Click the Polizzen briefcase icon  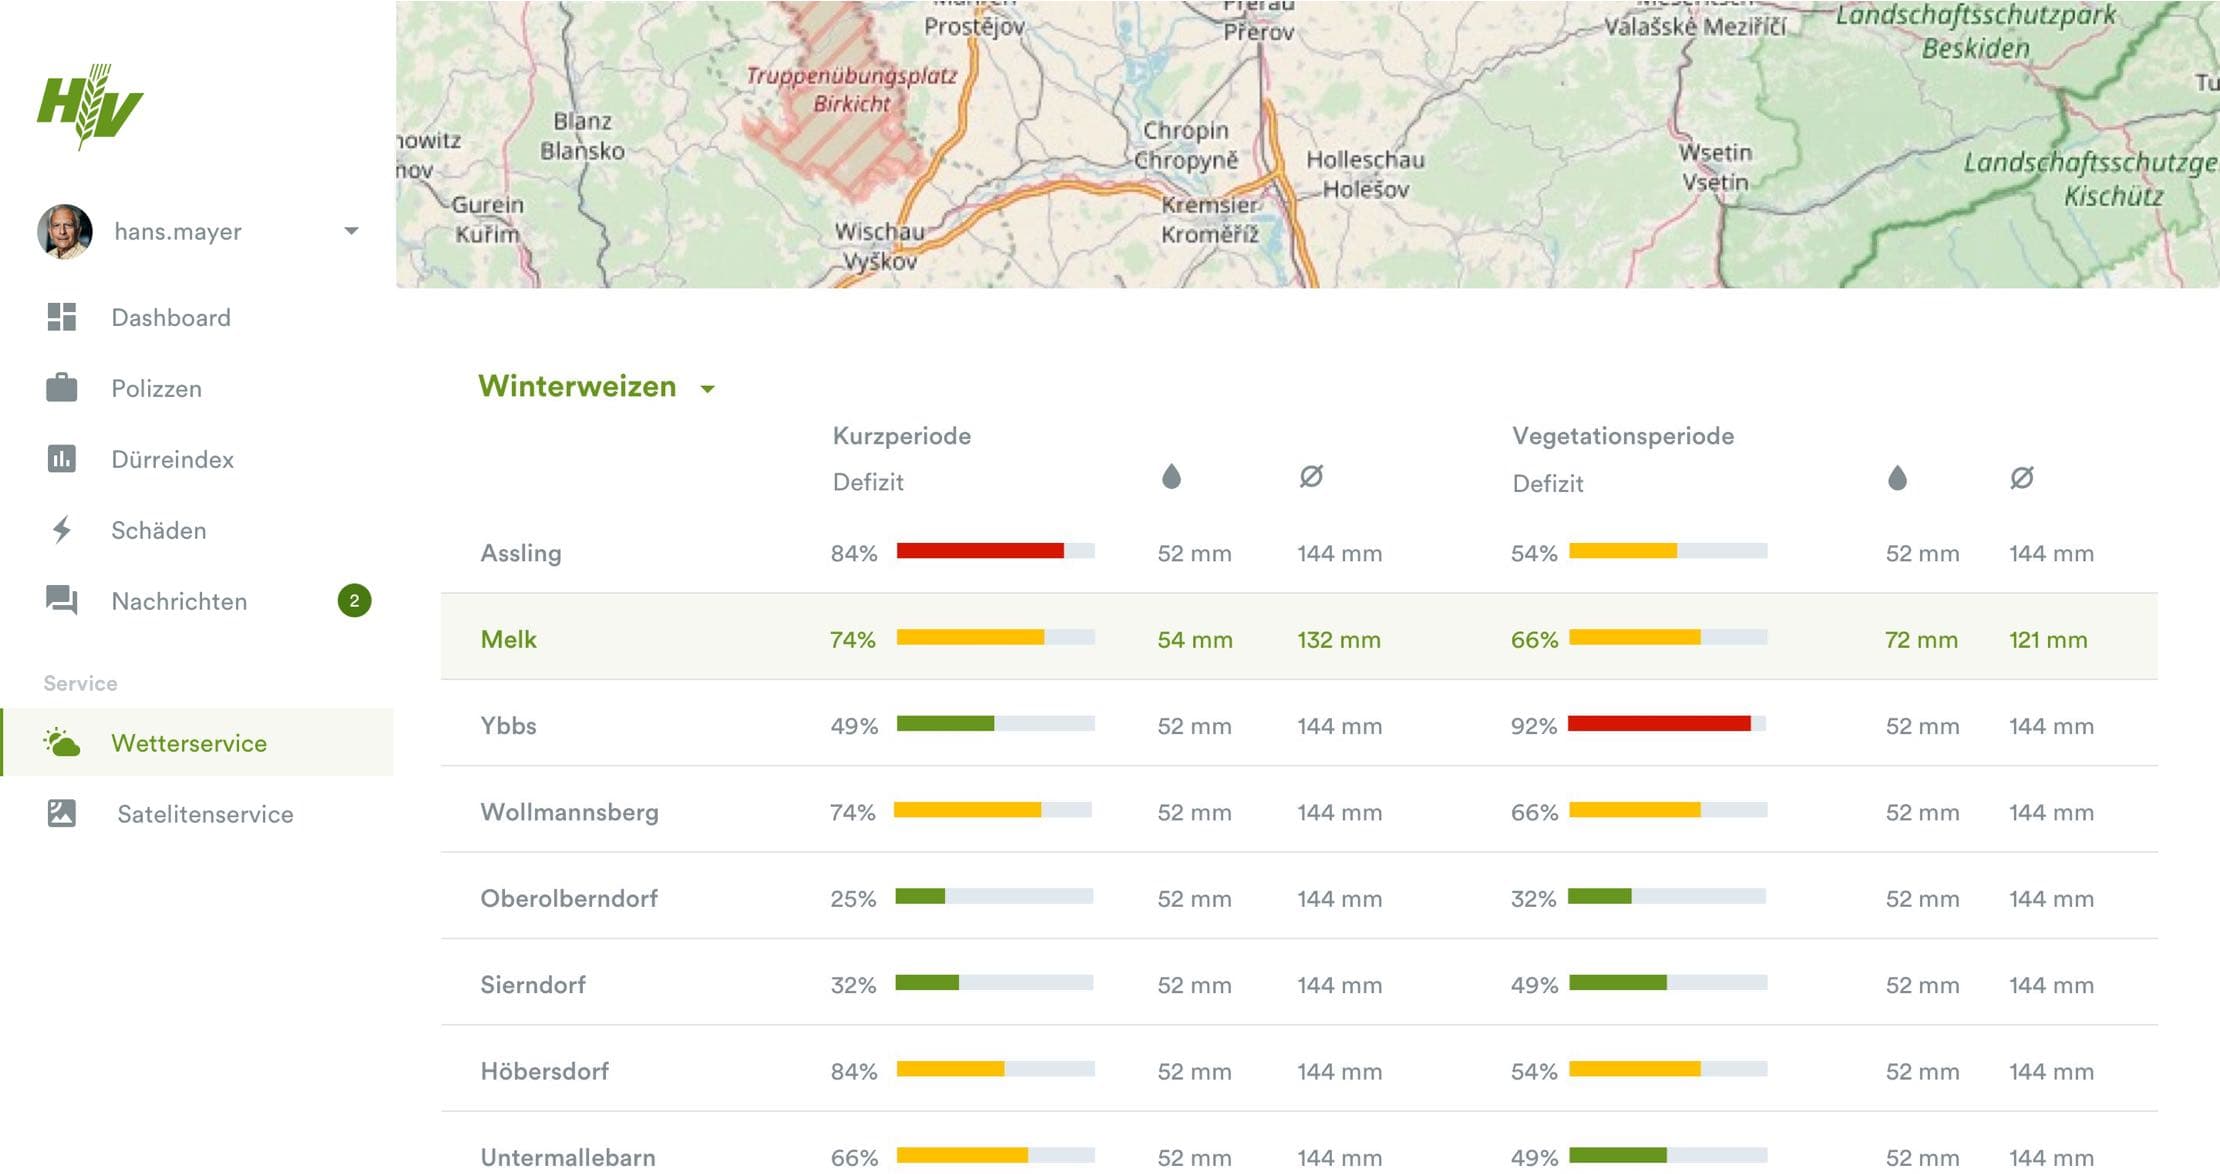pos(62,388)
